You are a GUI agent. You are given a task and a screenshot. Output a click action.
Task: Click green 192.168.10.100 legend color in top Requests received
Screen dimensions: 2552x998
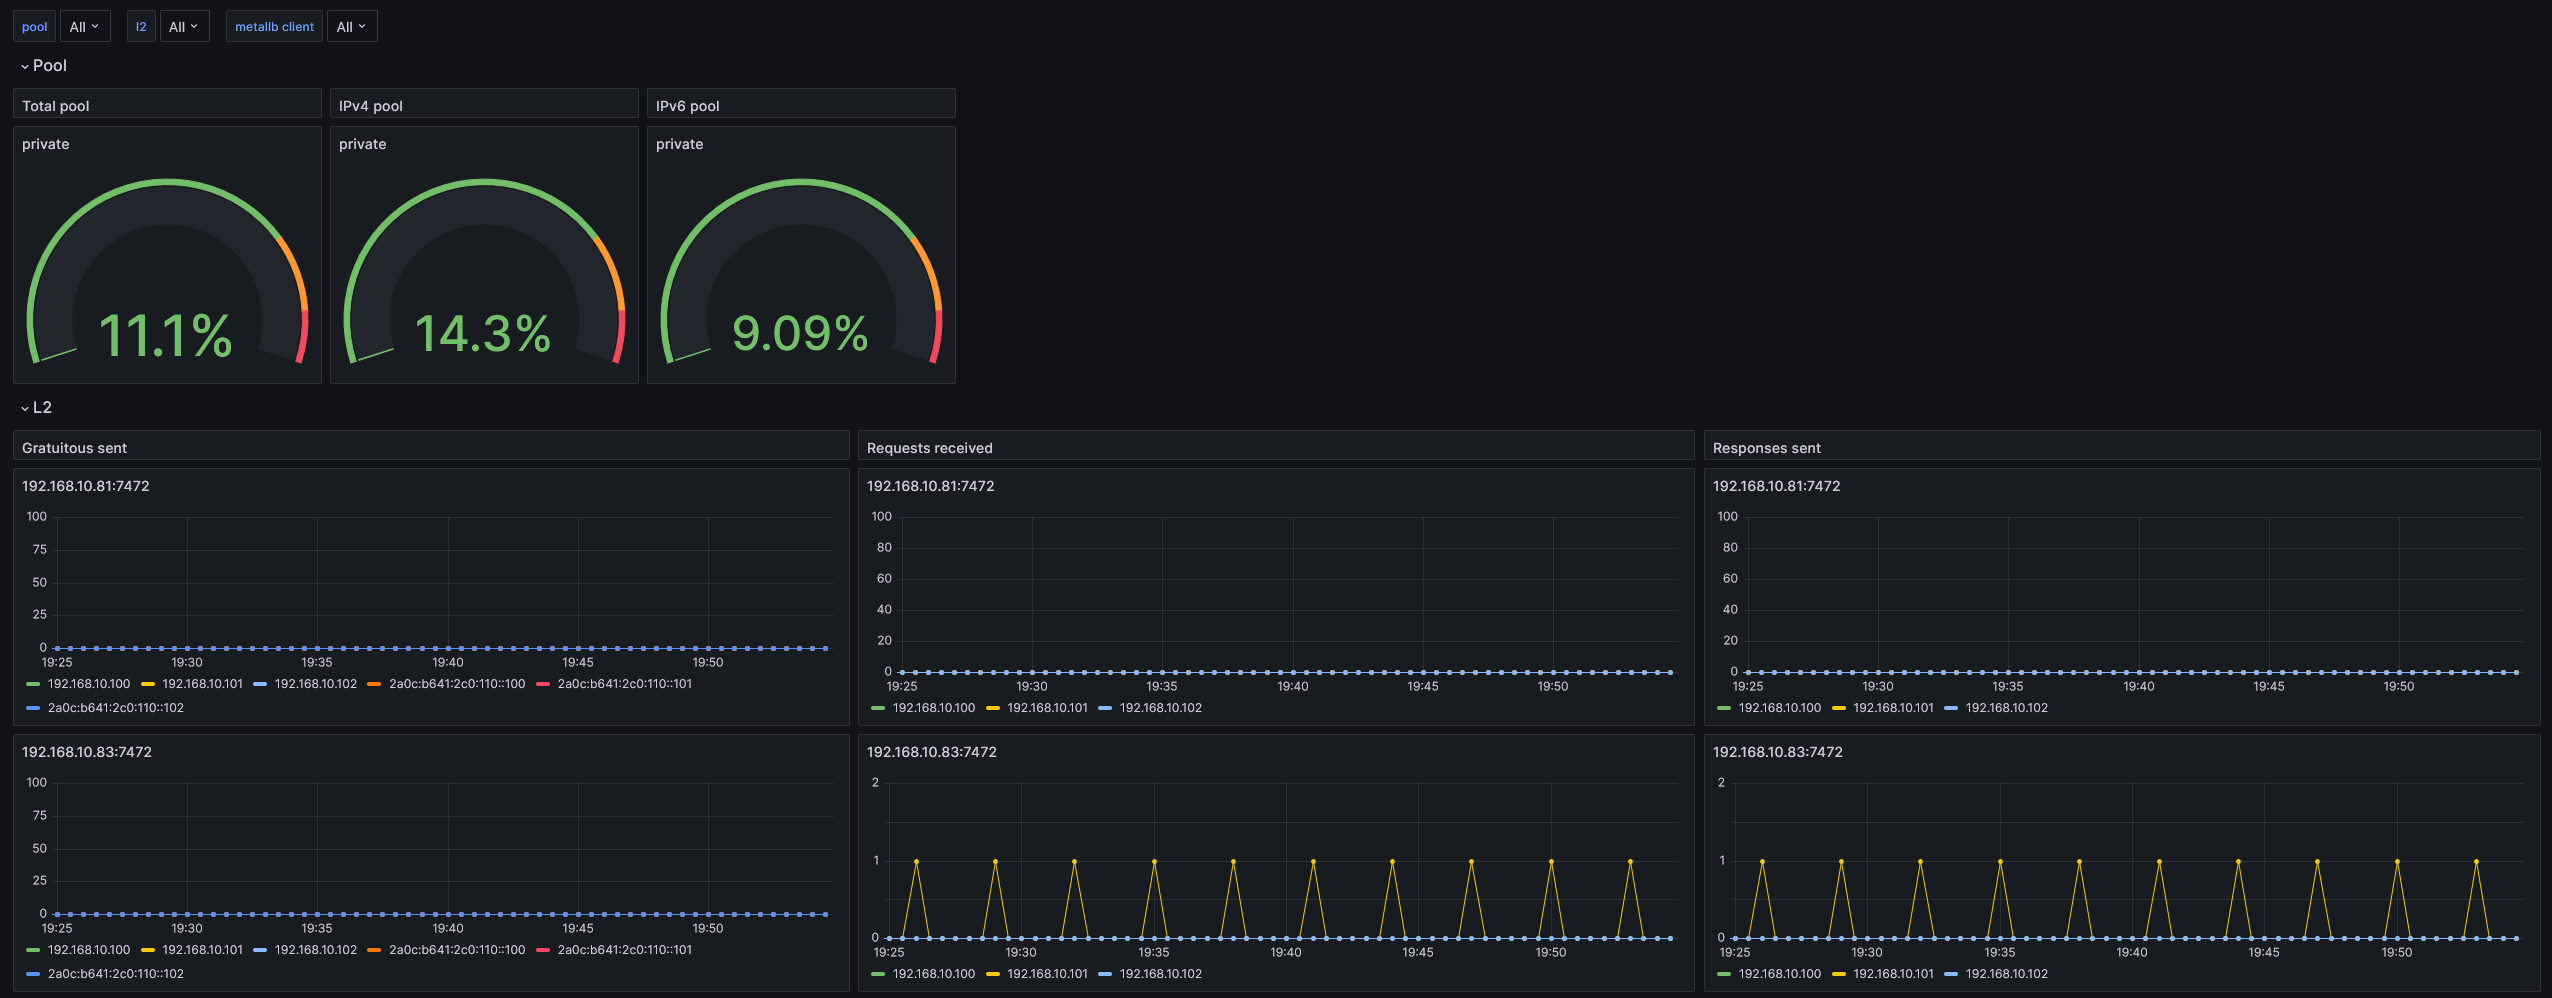point(878,708)
